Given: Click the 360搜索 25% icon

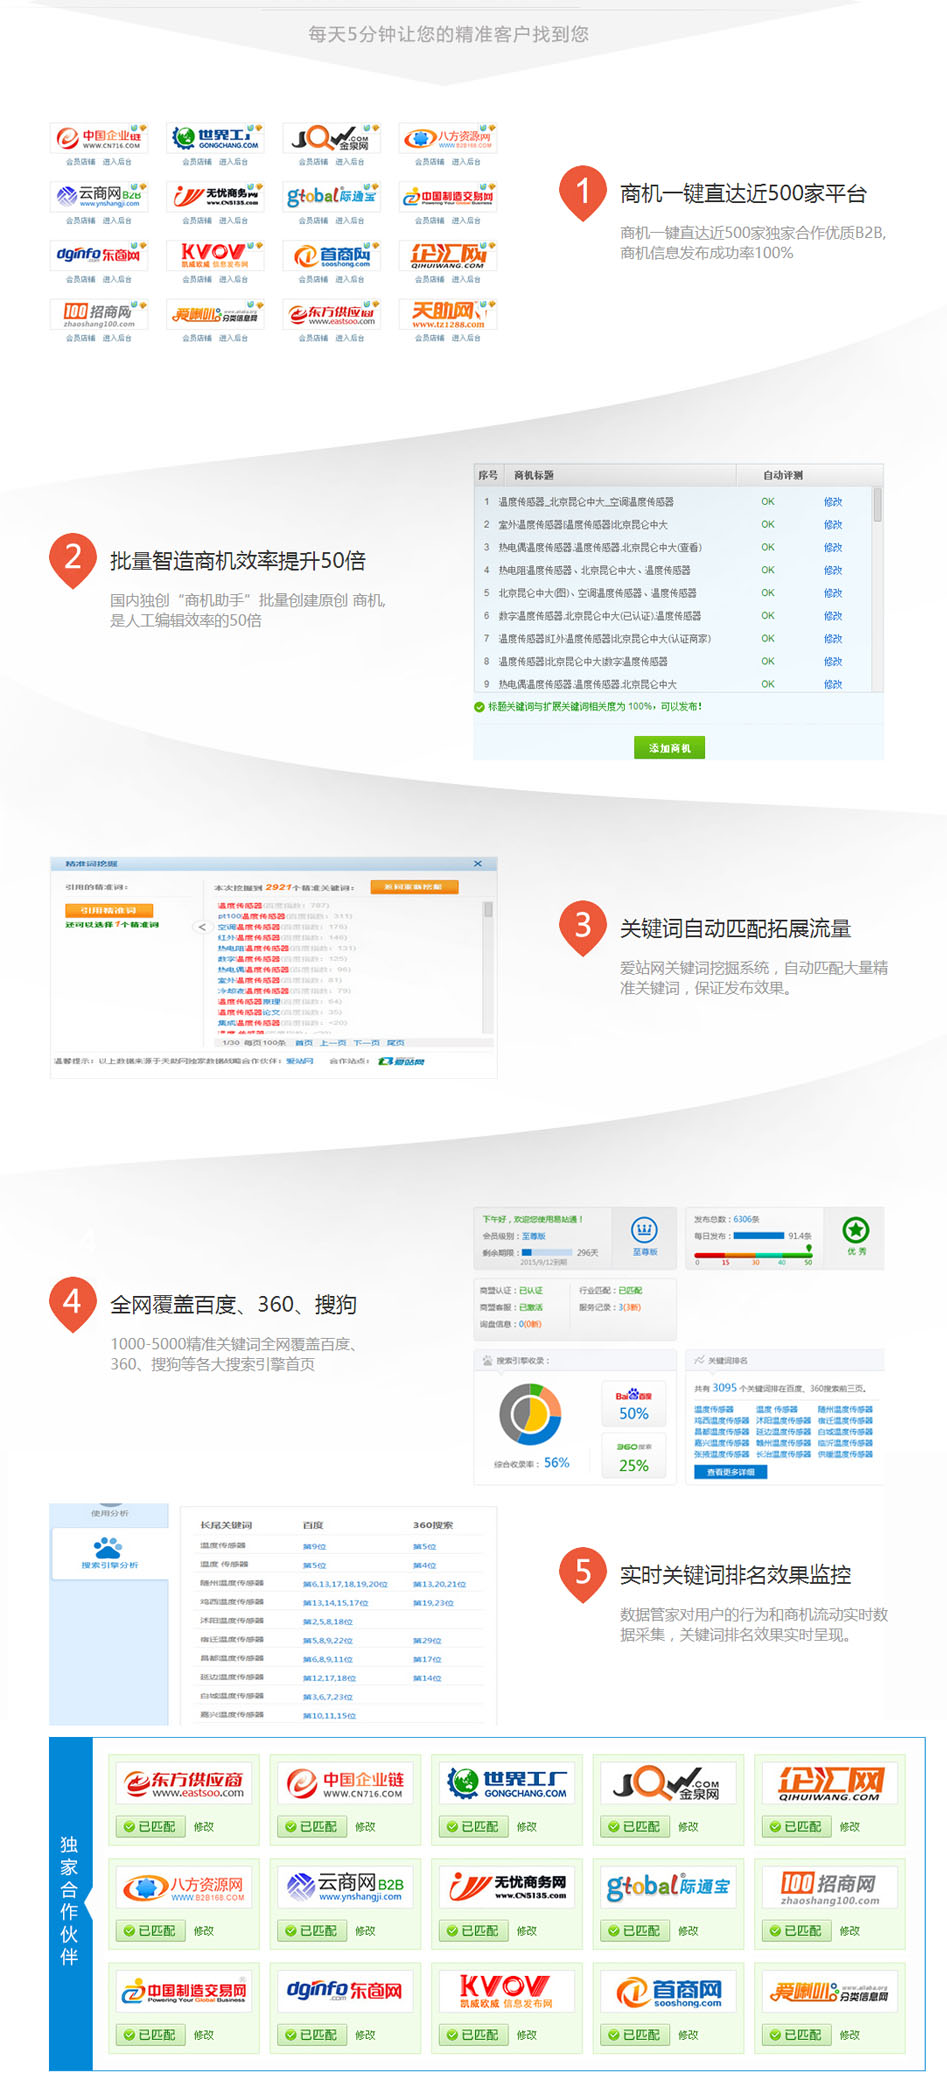Looking at the screenshot, I should click(634, 1457).
